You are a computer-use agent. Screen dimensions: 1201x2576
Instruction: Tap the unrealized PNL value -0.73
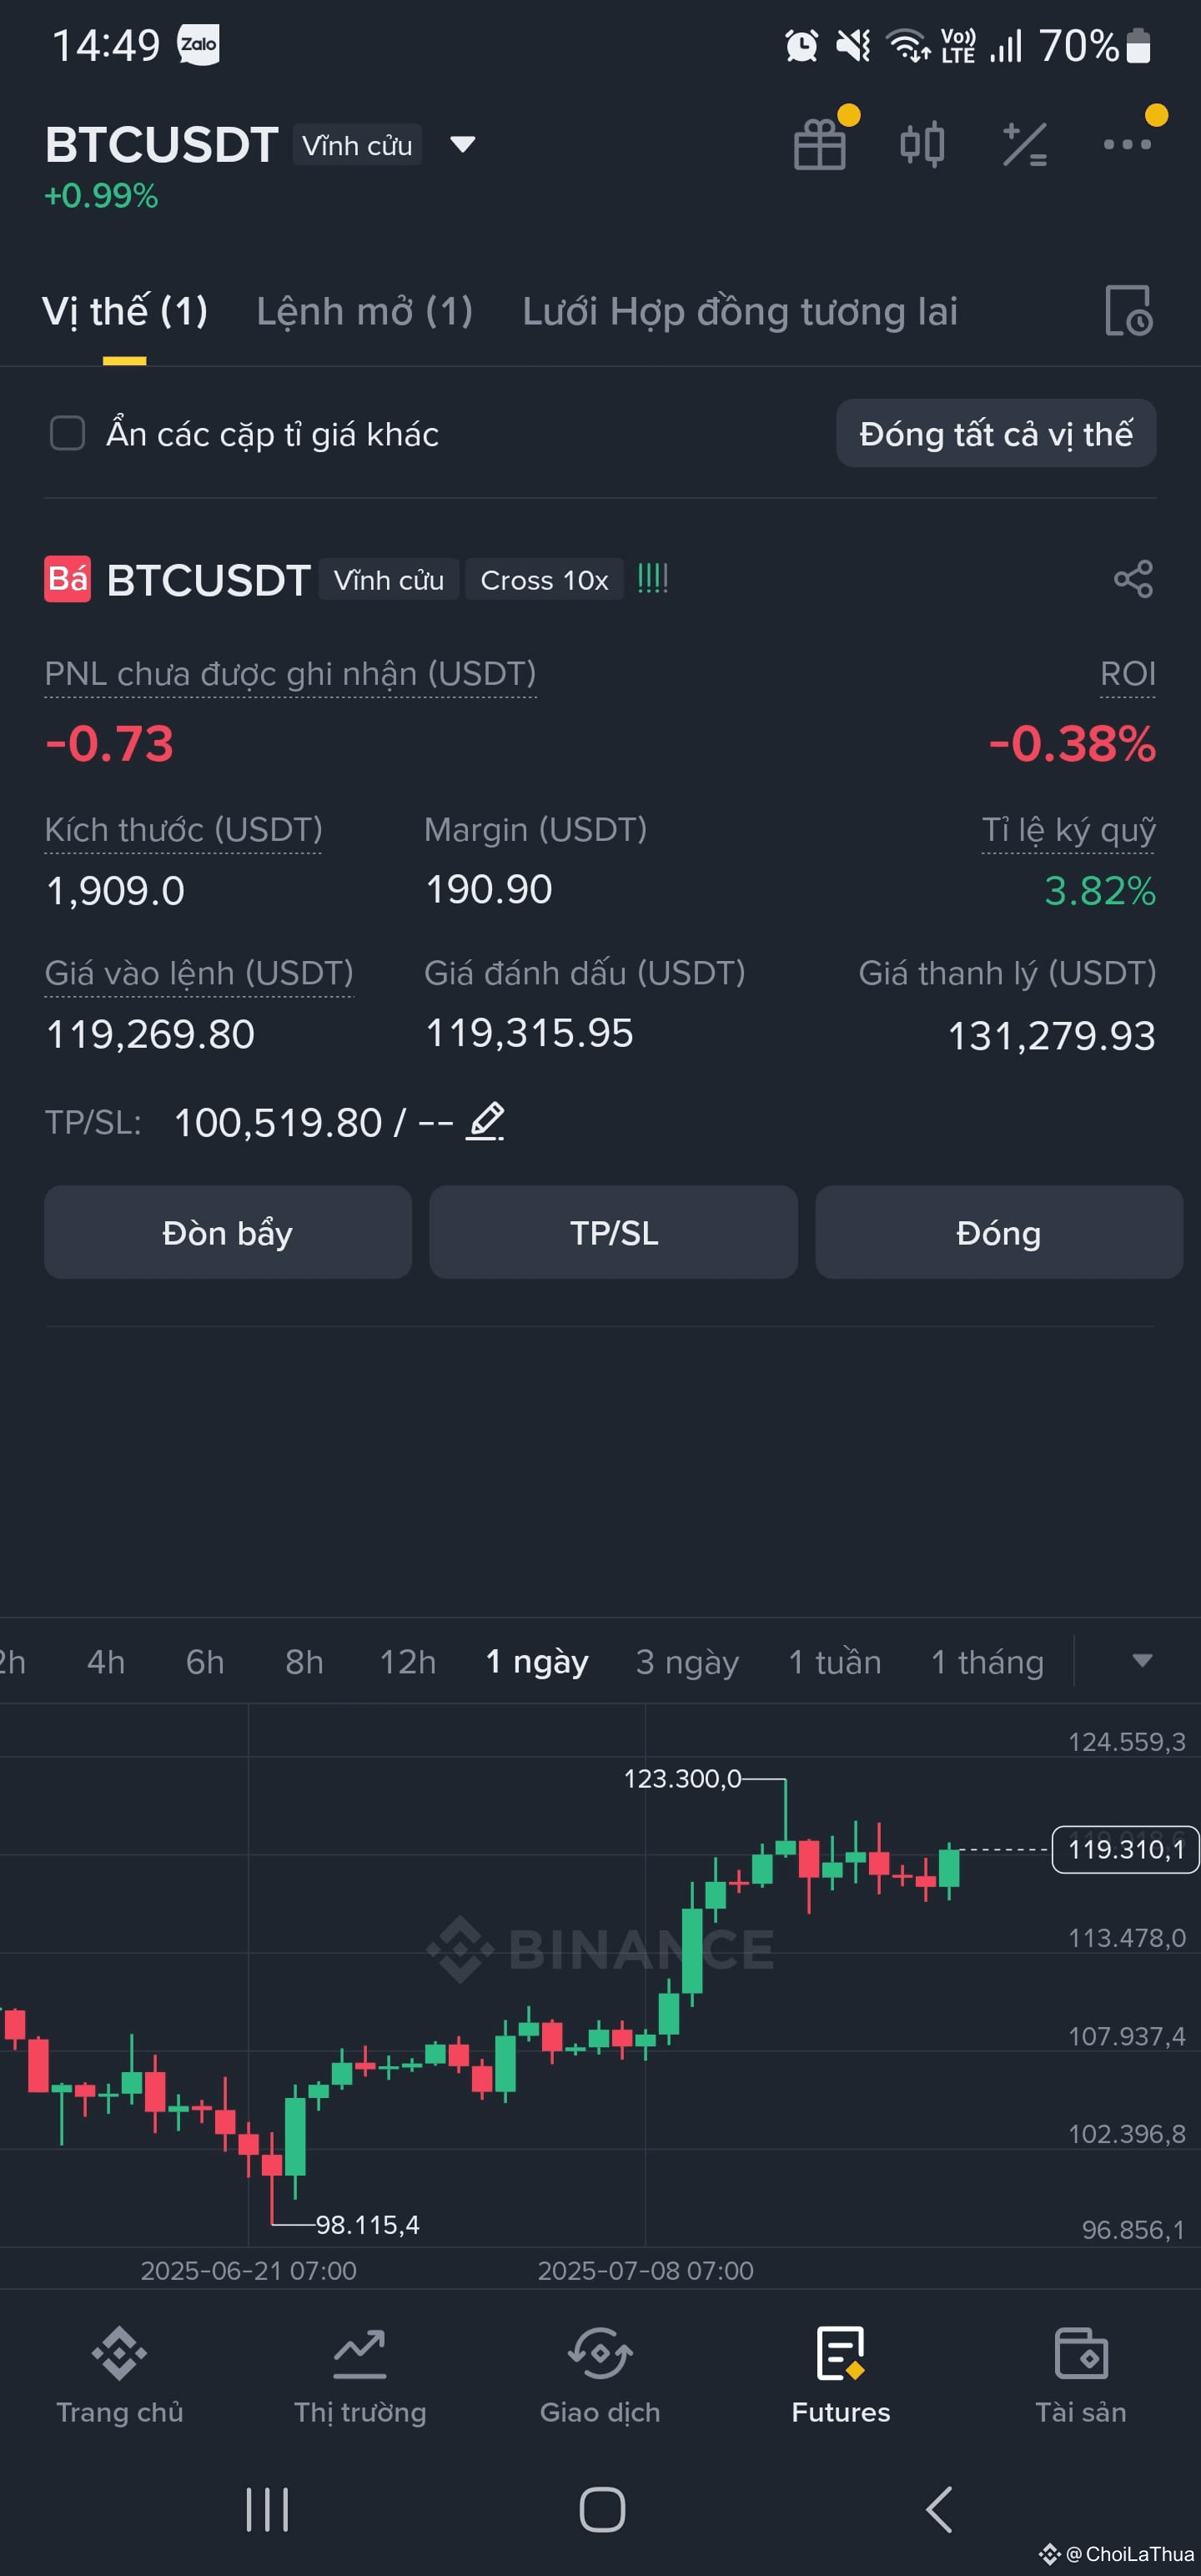[x=109, y=744]
